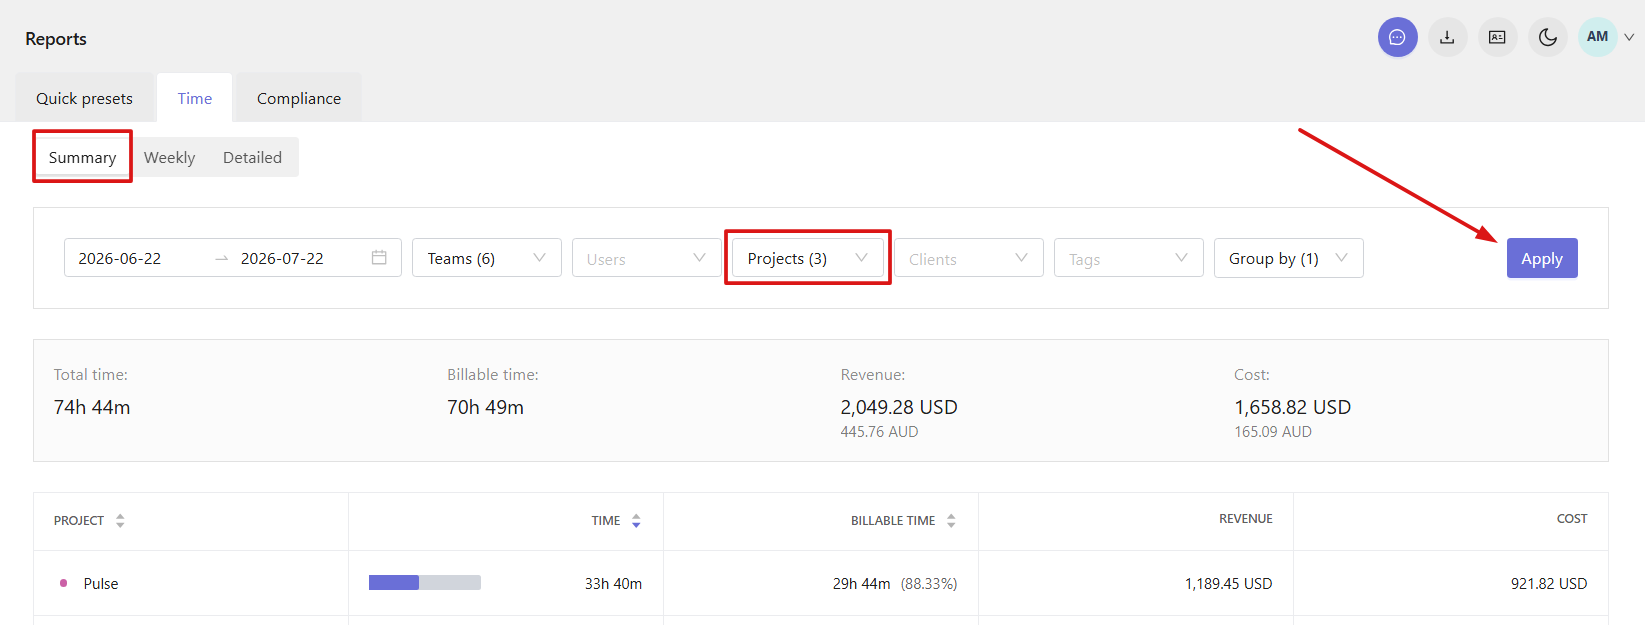The height and width of the screenshot is (625, 1645).
Task: Click the Pulse project color dot
Action: (64, 583)
